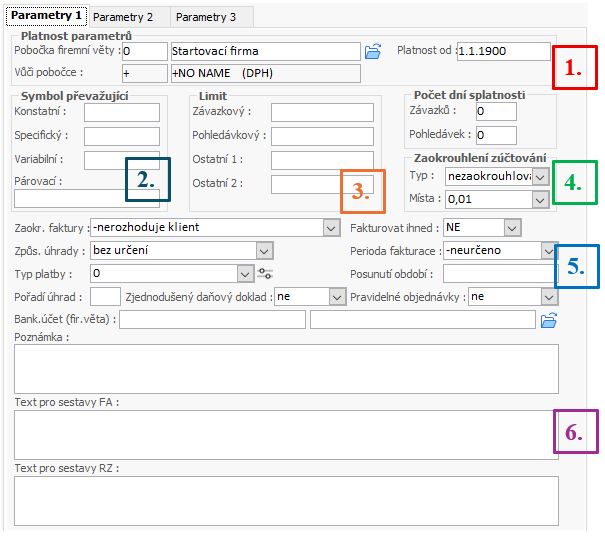This screenshot has height=539, width=605.
Task: Click folder icon beside Bank.účet fields
Action: (x=548, y=320)
